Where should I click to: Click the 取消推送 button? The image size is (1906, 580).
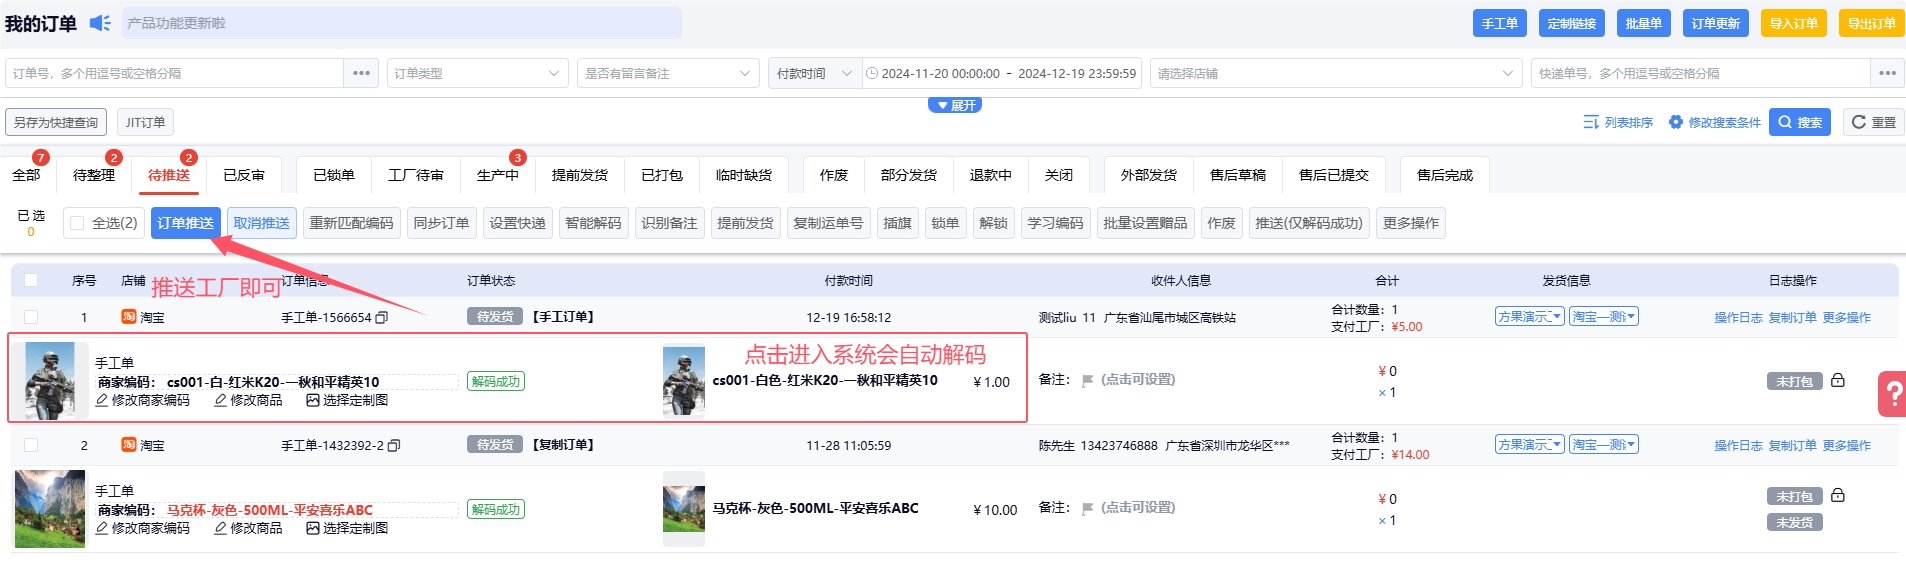[x=262, y=223]
